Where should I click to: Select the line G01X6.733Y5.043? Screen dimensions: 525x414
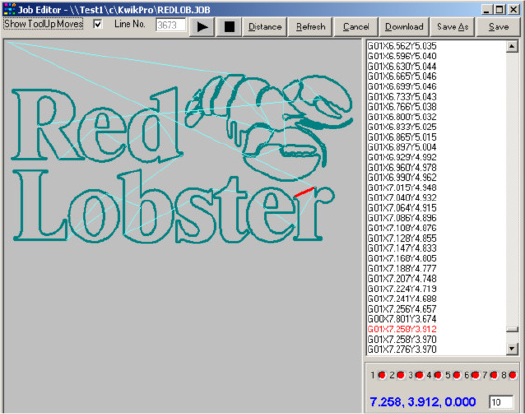[x=402, y=96]
